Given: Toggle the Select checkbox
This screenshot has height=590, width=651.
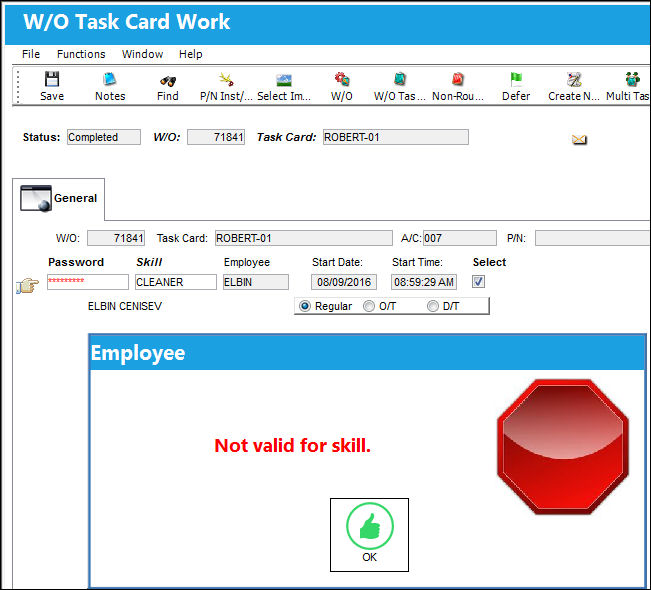Looking at the screenshot, I should coord(478,282).
